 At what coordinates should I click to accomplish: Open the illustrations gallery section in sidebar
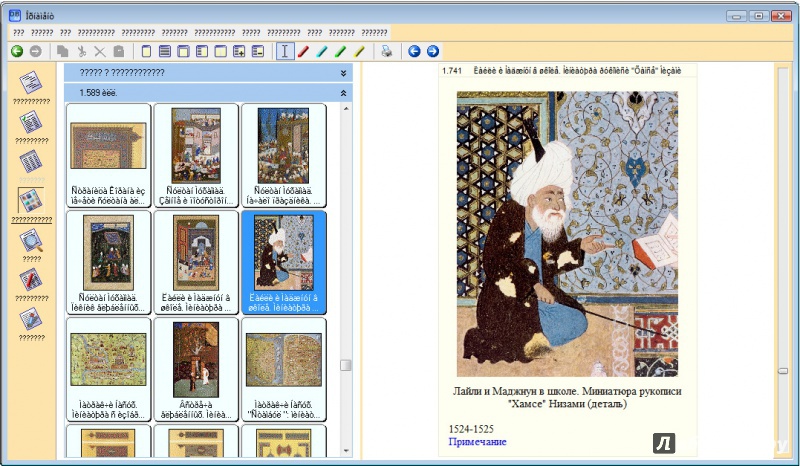[x=31, y=200]
